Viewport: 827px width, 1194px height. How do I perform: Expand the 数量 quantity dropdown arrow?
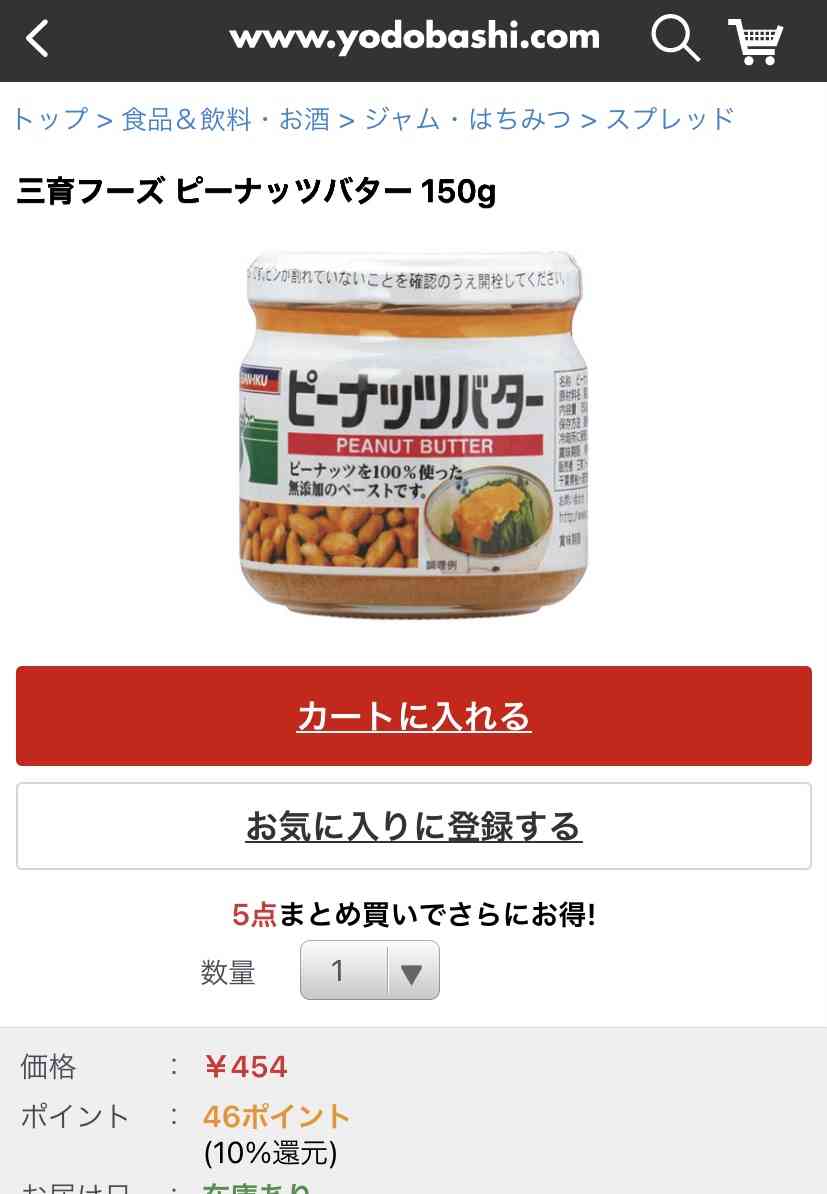click(412, 972)
